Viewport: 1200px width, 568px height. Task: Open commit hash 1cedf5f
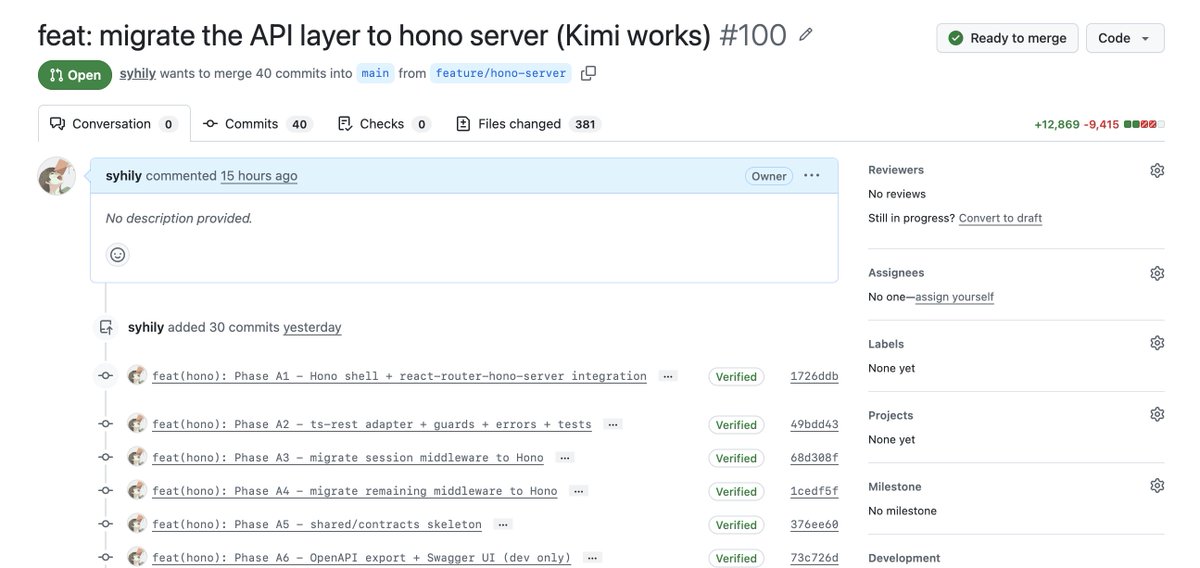pos(814,491)
